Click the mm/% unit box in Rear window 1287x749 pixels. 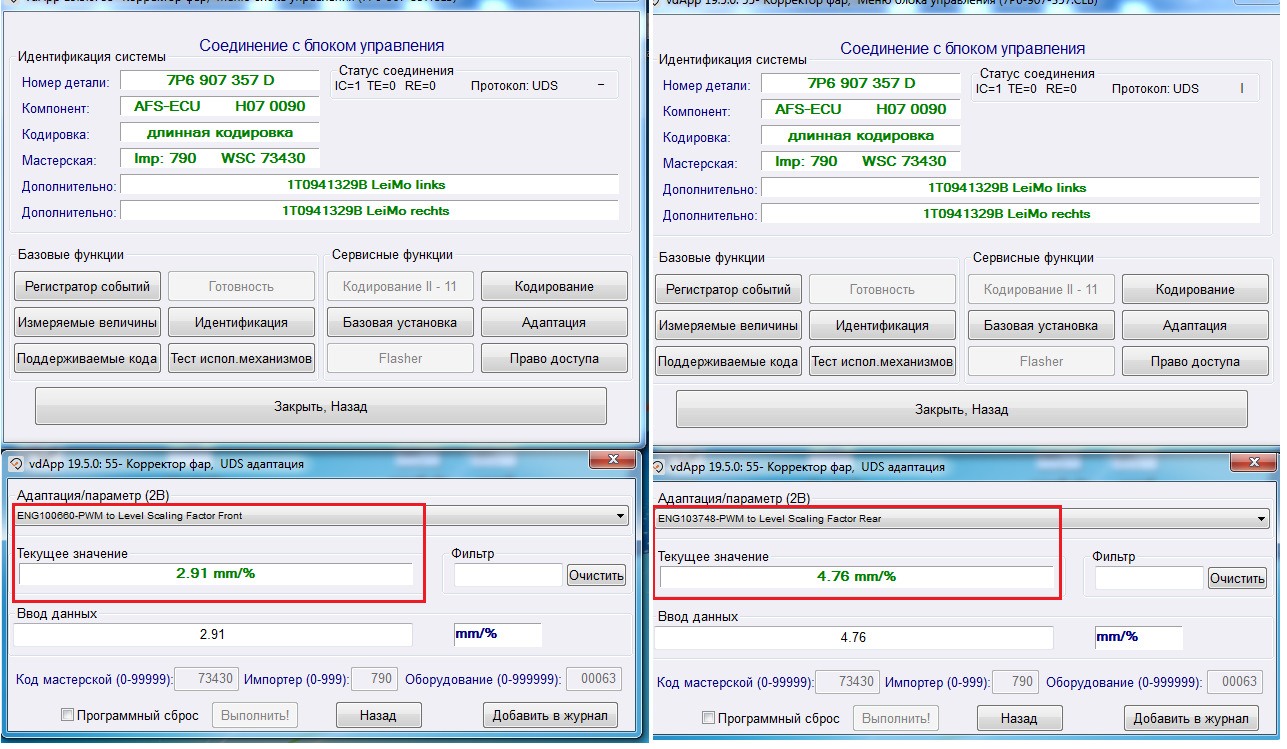(1138, 638)
